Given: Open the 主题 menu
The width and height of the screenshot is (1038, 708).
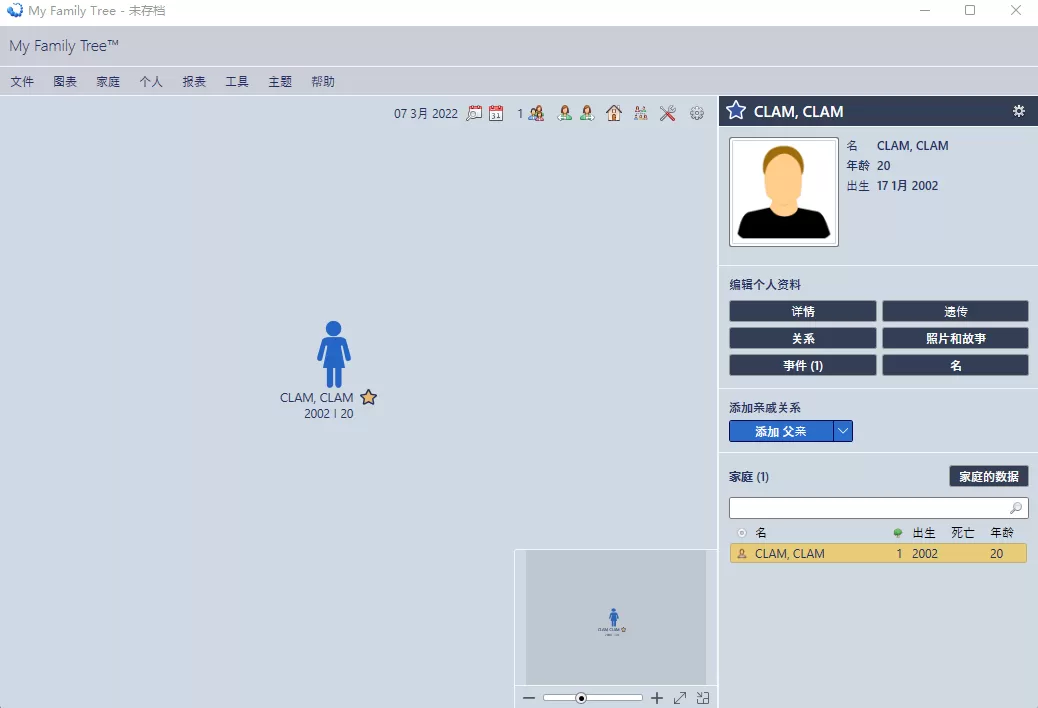Looking at the screenshot, I should click(280, 82).
